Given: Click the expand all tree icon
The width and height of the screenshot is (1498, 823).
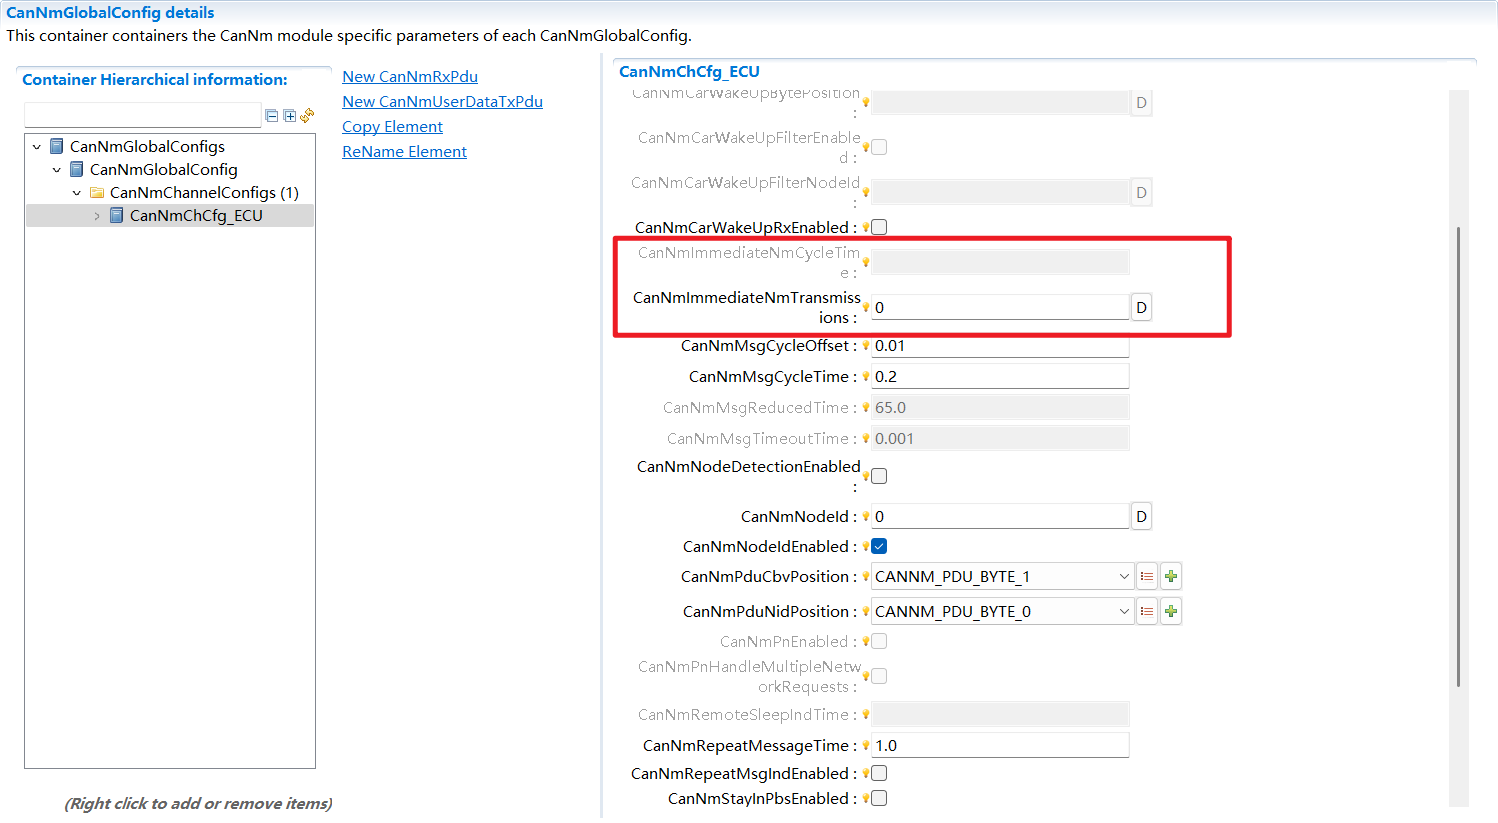Looking at the screenshot, I should coord(289,116).
